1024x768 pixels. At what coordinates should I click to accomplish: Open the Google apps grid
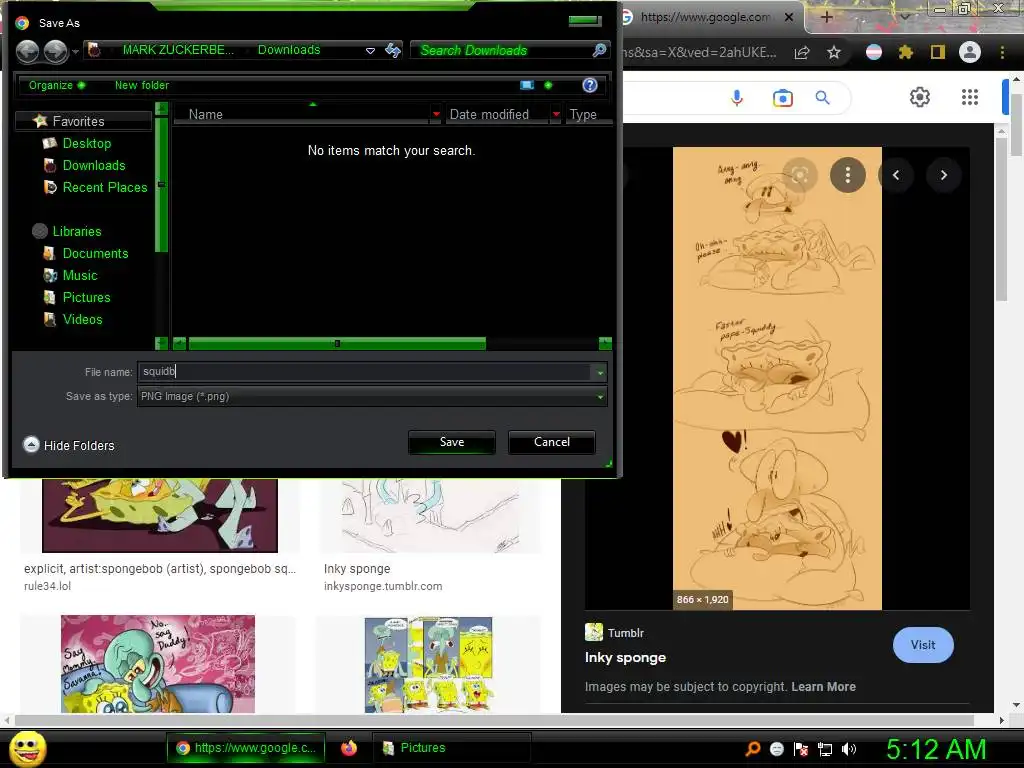pyautogui.click(x=970, y=97)
